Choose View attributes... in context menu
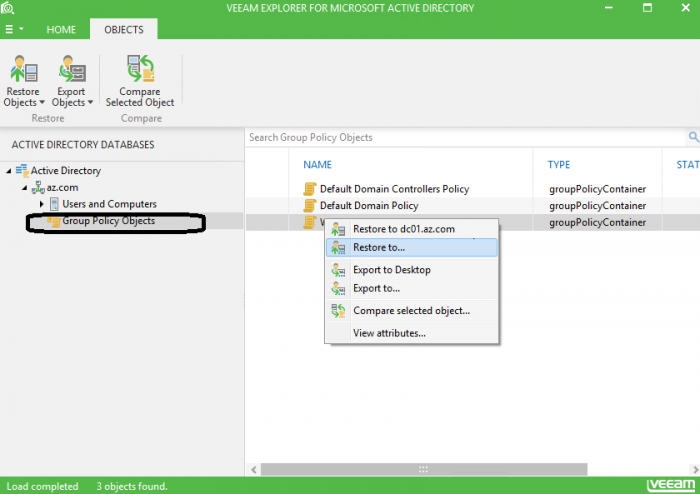 tap(412, 333)
